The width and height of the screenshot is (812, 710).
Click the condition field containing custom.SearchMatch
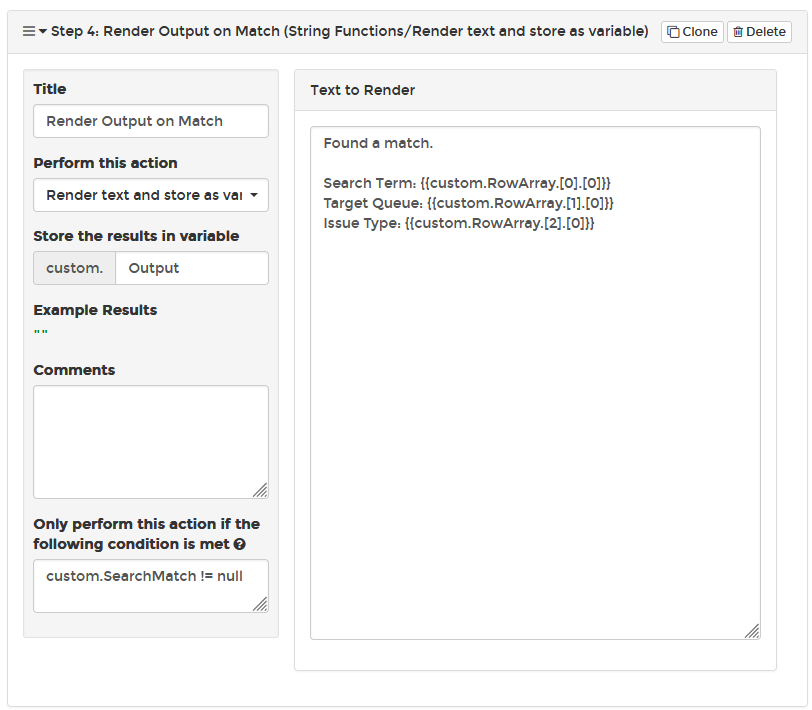click(151, 586)
